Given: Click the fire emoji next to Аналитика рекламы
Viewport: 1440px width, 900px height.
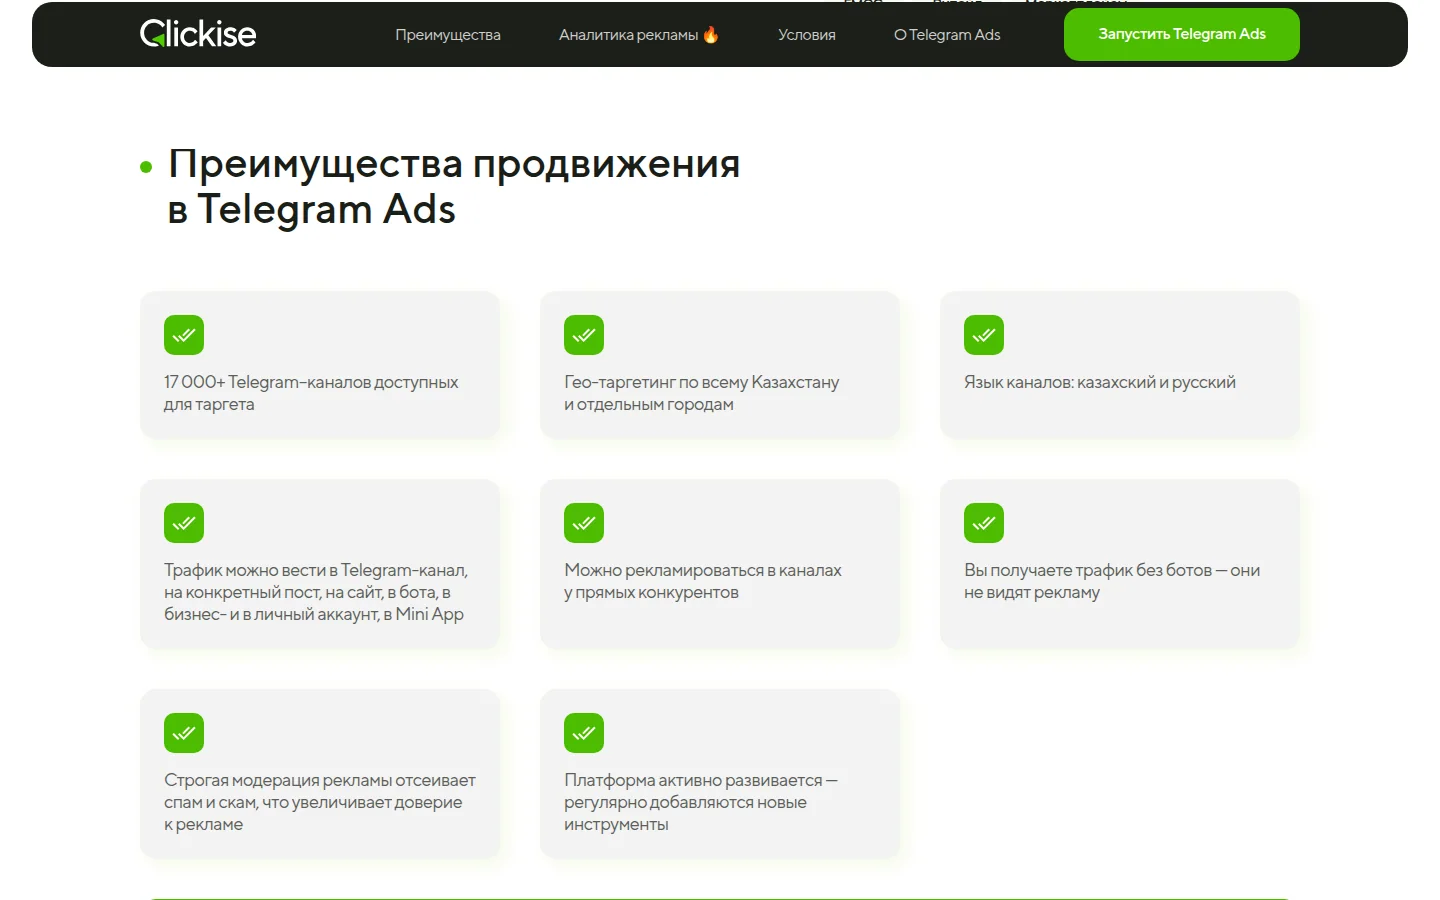Looking at the screenshot, I should click(711, 35).
